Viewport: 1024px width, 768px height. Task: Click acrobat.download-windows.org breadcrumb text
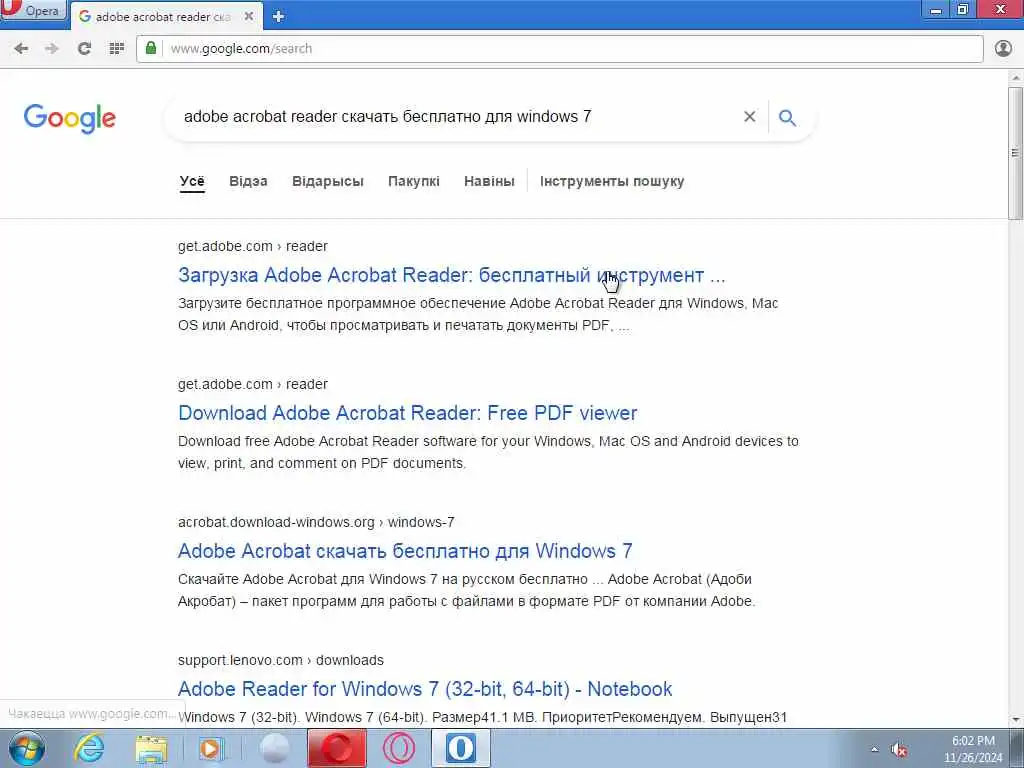[x=316, y=522]
